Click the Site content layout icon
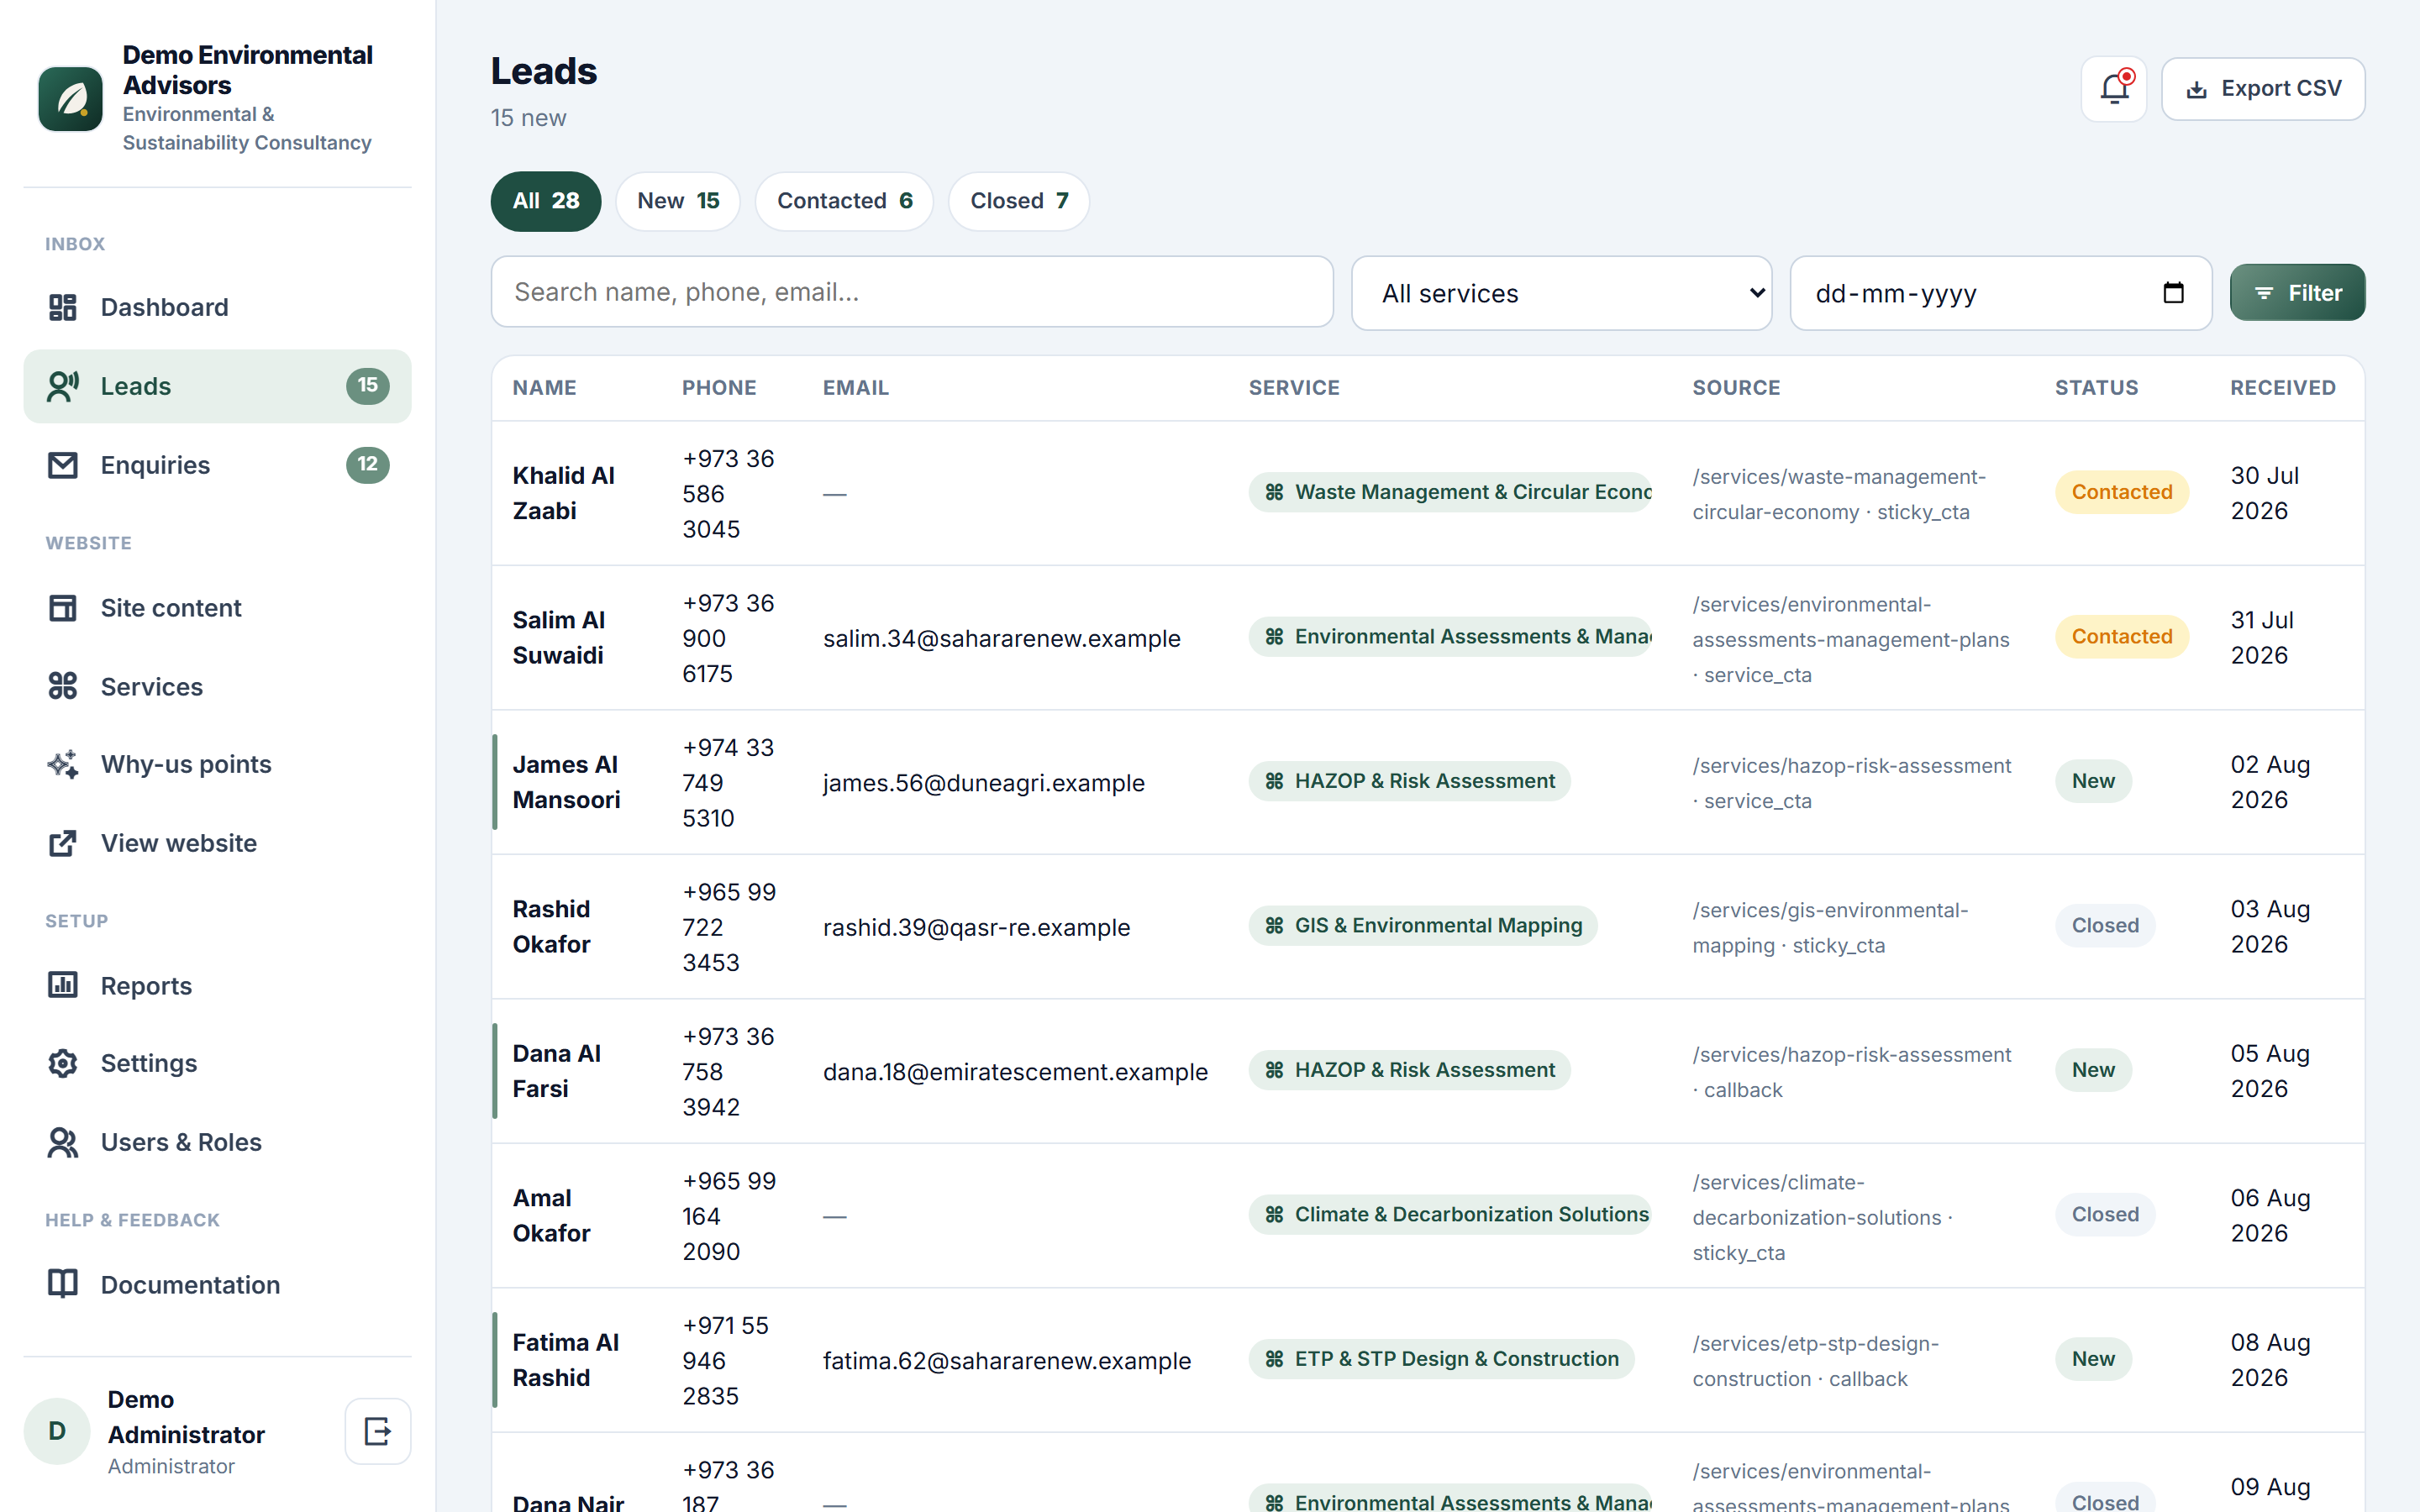The image size is (2420, 1512). [x=63, y=608]
